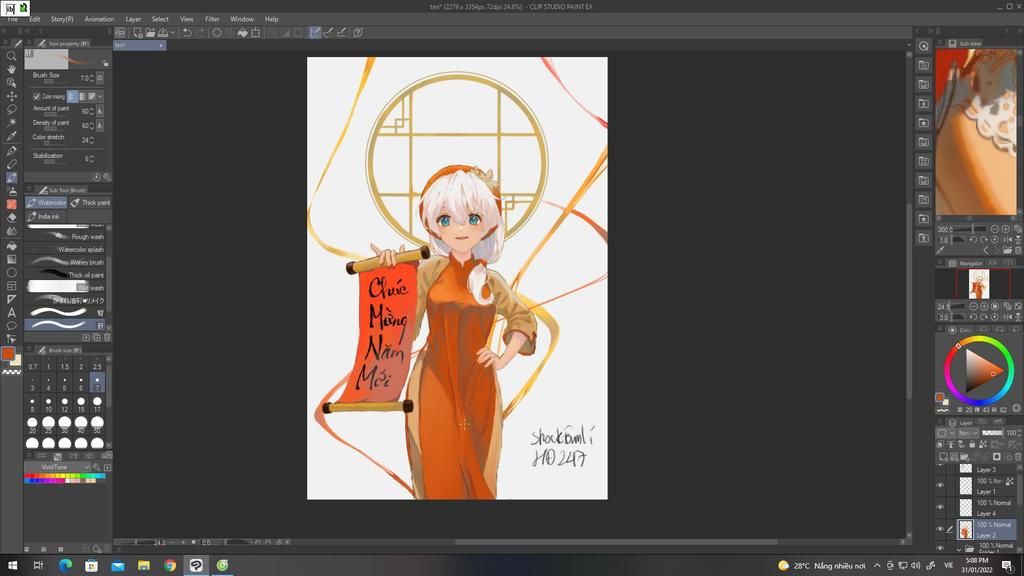Select the Brush tool in toolbox

[x=11, y=178]
